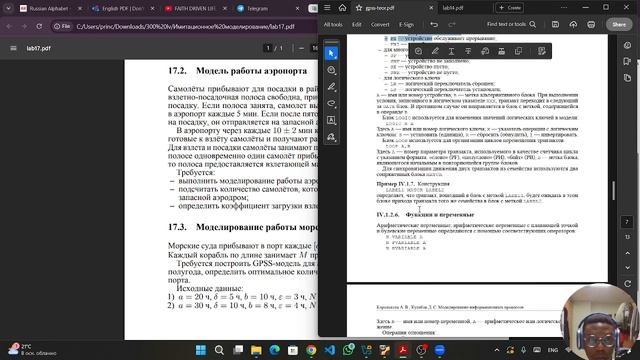Strikethrough selected text via floating toolbar
This screenshot has height=360, width=640.
[x=468, y=51]
